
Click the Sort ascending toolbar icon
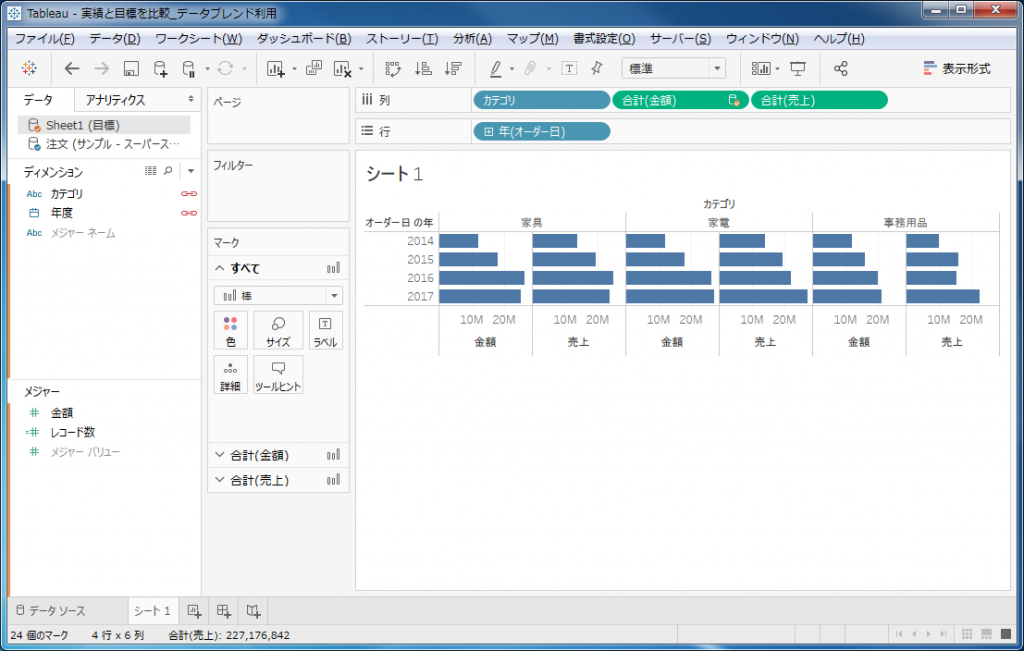click(x=423, y=69)
